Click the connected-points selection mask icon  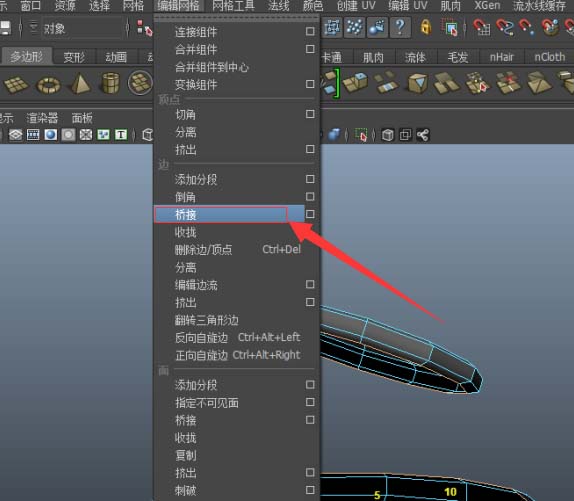coord(332,27)
